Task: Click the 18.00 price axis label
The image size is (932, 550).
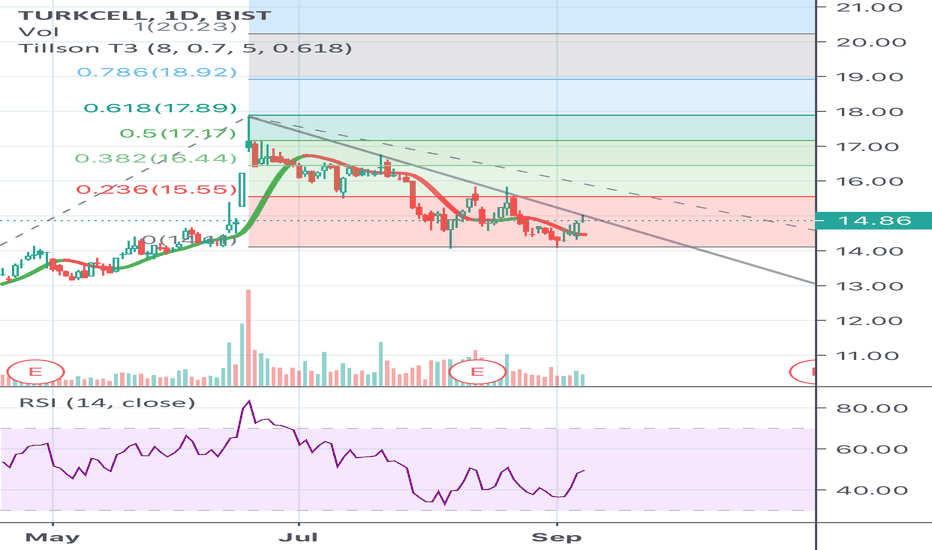Action: click(870, 112)
